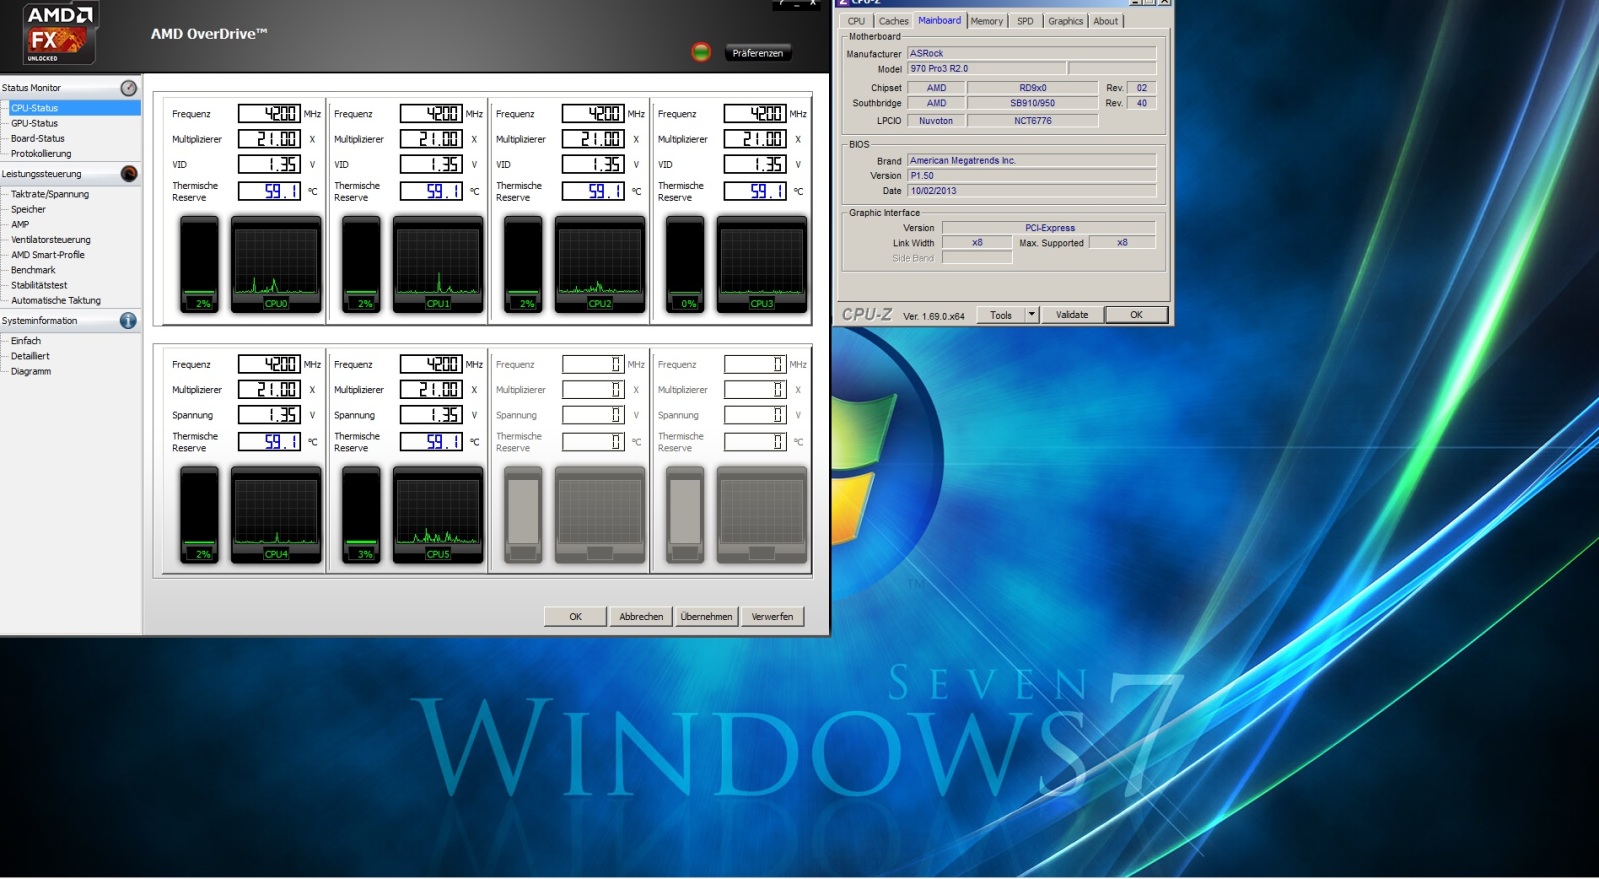The height and width of the screenshot is (879, 1599).
Task: Click the Tools button in CPU-Z
Action: tap(1001, 315)
